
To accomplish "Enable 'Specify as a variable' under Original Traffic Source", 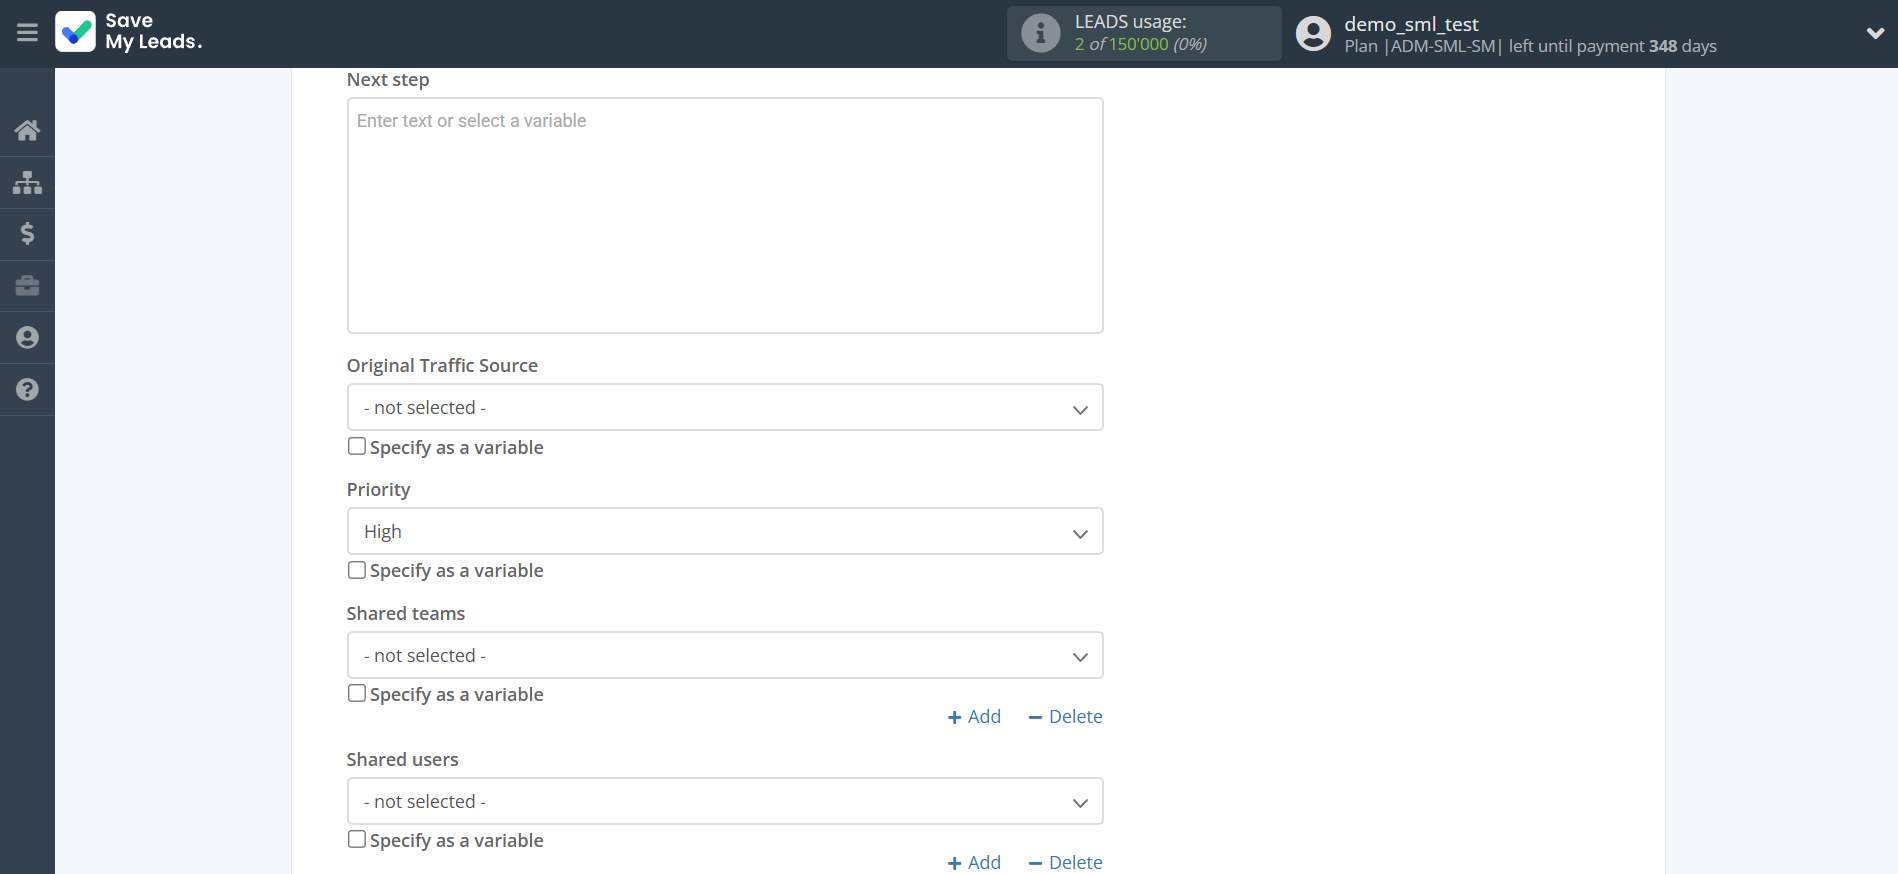I will coord(357,447).
